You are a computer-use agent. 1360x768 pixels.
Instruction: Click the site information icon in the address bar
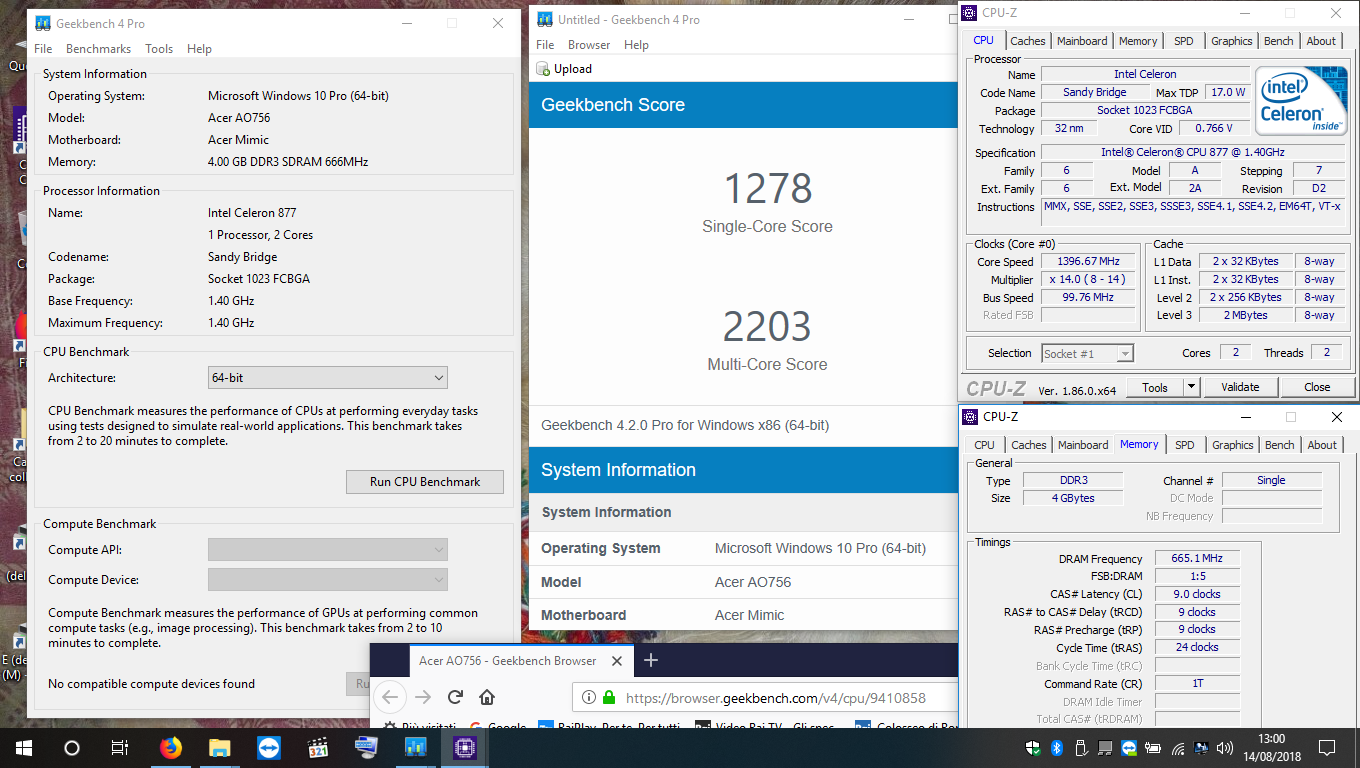(588, 697)
